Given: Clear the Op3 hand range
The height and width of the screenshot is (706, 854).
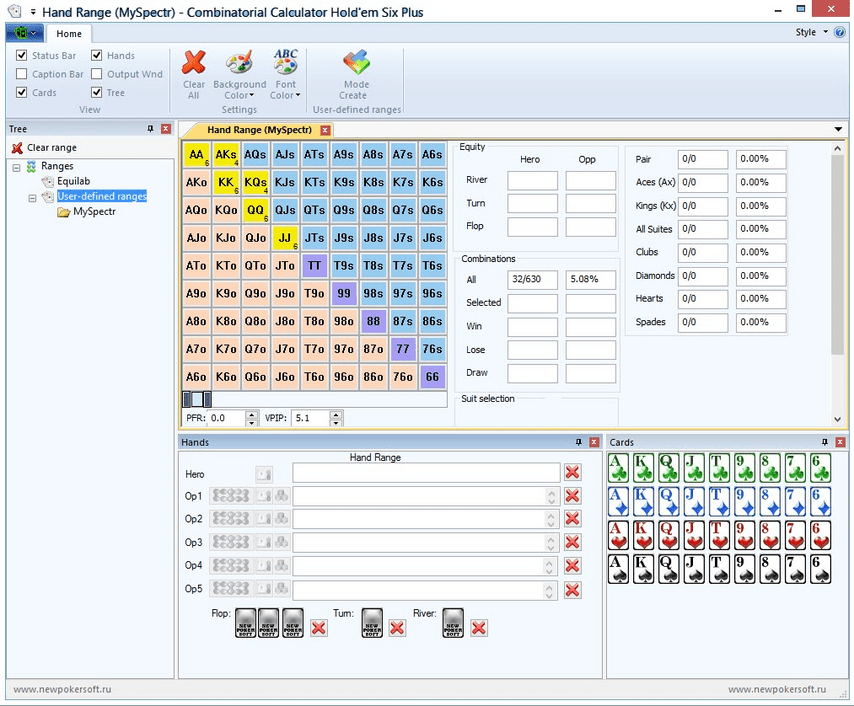Looking at the screenshot, I should (572, 542).
